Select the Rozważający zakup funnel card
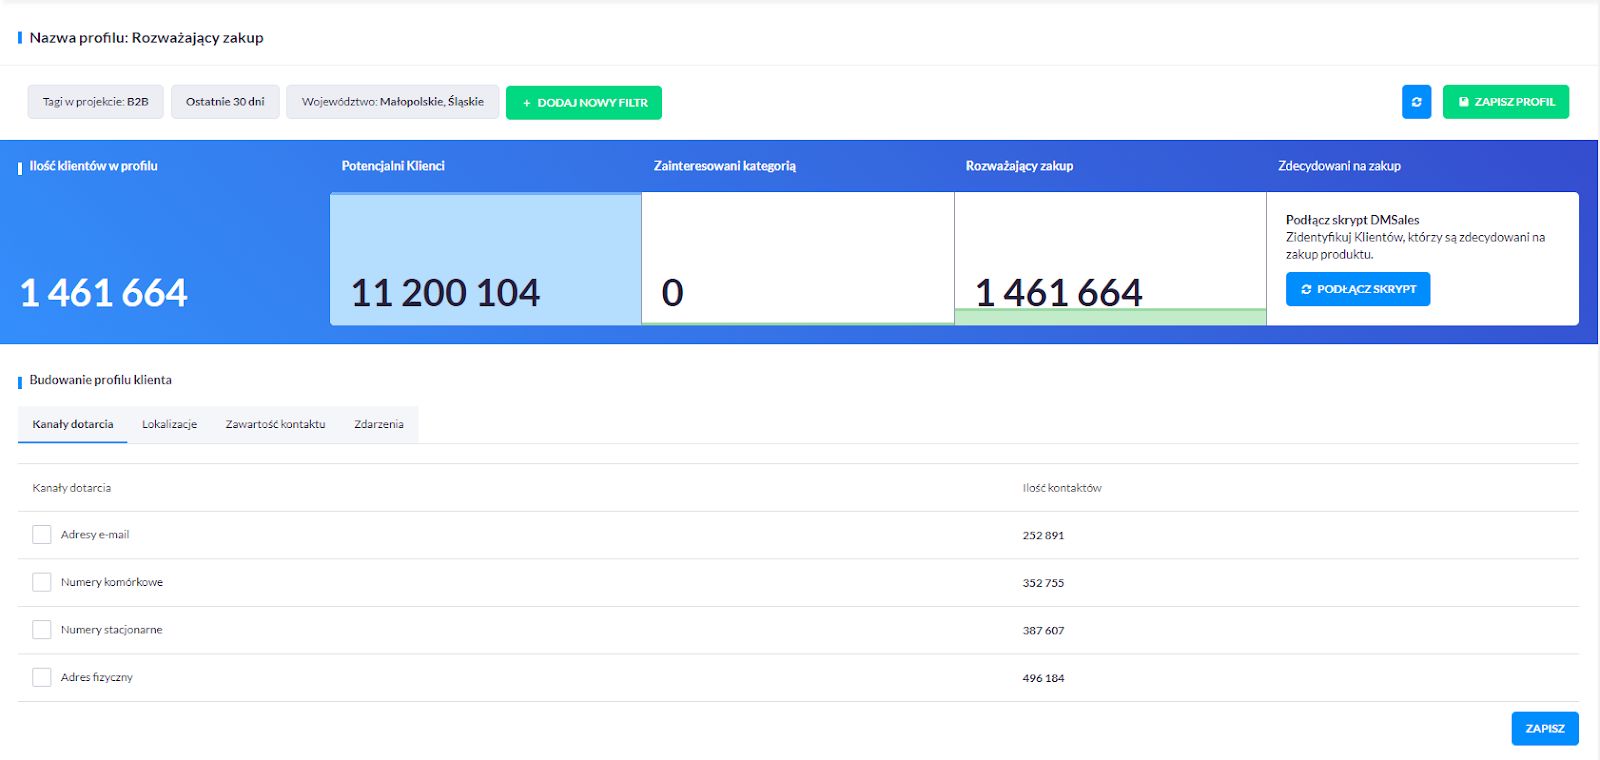1600x760 pixels. point(1111,259)
